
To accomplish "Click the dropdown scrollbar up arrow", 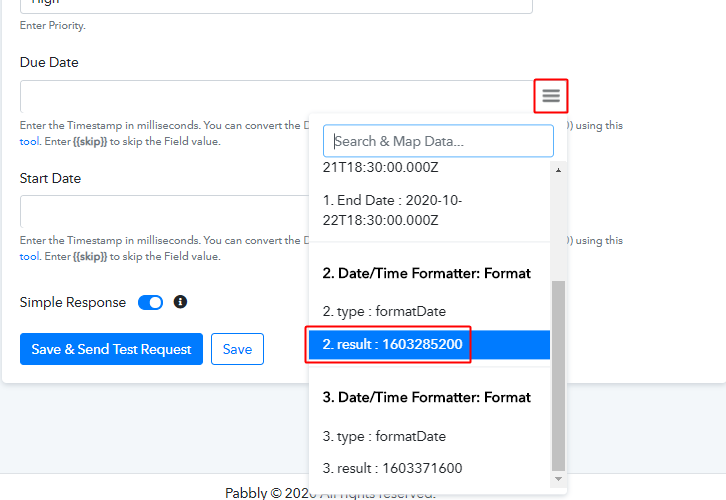I will pyautogui.click(x=558, y=170).
